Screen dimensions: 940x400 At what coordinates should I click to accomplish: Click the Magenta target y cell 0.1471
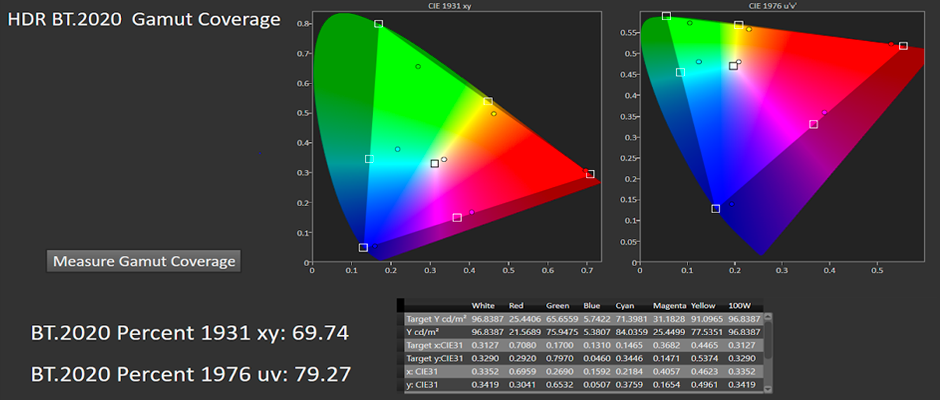click(666, 359)
